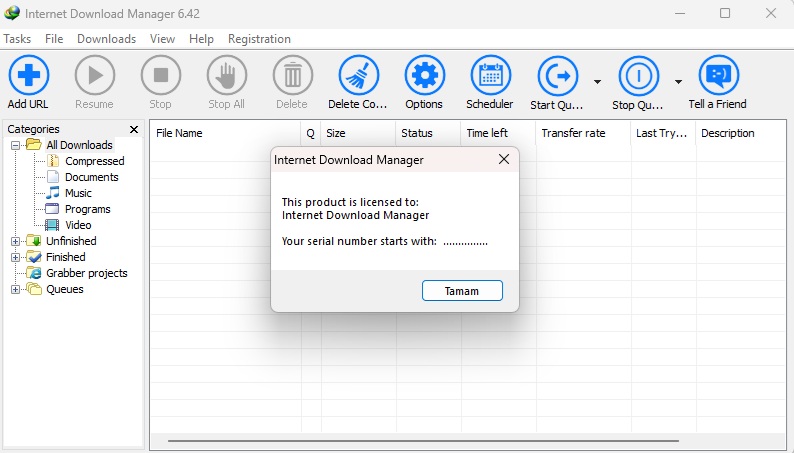The height and width of the screenshot is (453, 794).
Task: Click the Programs window category icon
Action: (52, 209)
